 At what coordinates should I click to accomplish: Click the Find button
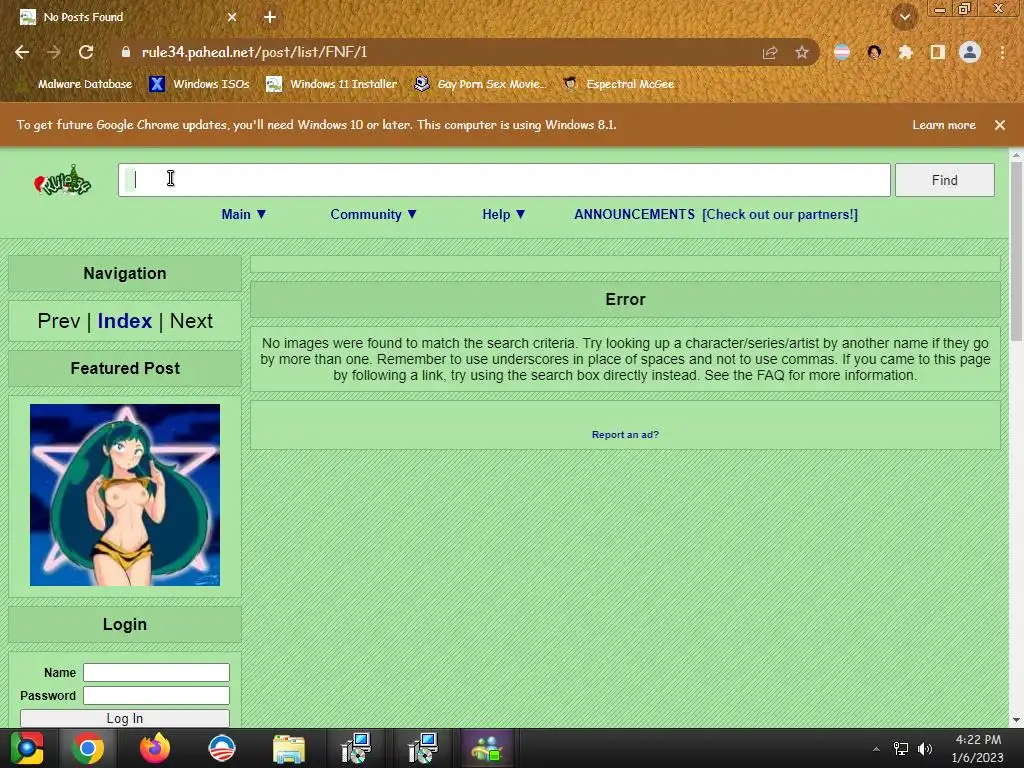click(944, 180)
